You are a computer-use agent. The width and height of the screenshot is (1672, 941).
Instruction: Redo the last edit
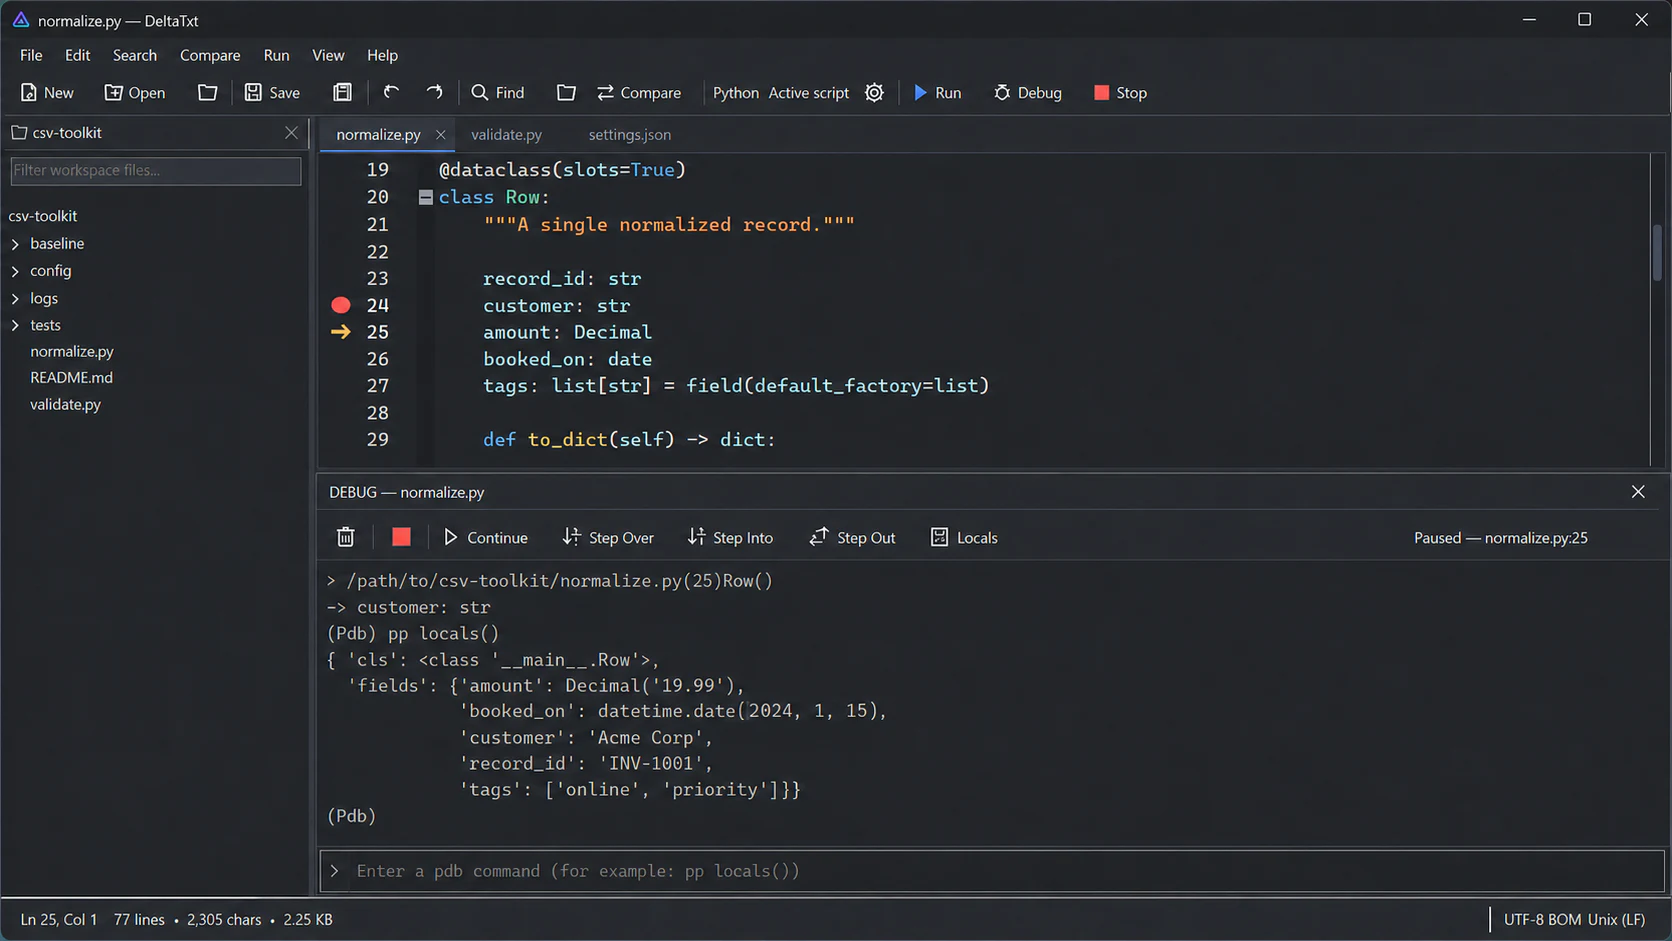[434, 93]
